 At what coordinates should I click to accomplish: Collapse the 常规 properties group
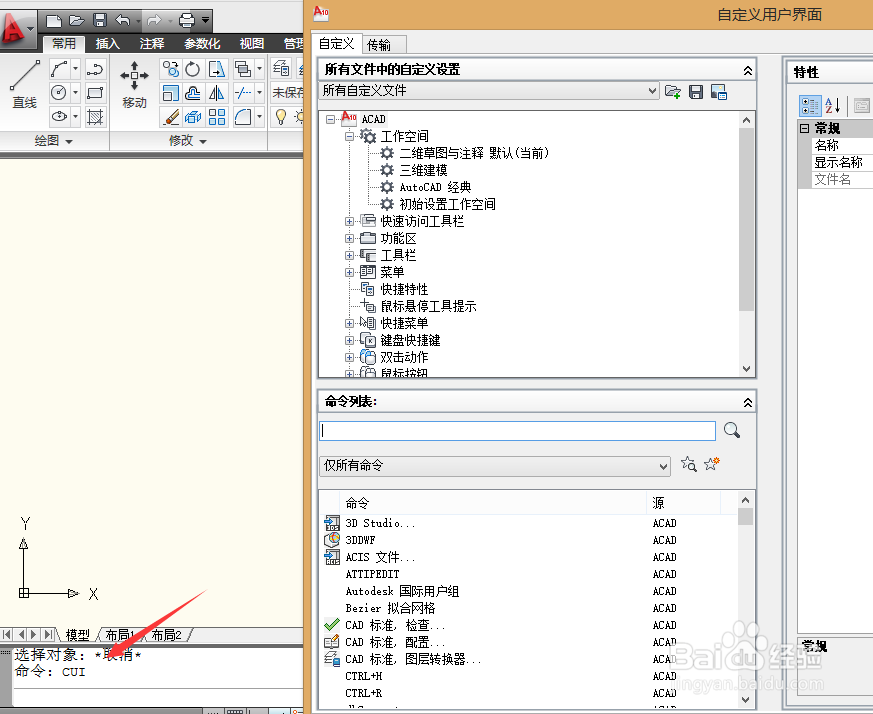click(804, 129)
